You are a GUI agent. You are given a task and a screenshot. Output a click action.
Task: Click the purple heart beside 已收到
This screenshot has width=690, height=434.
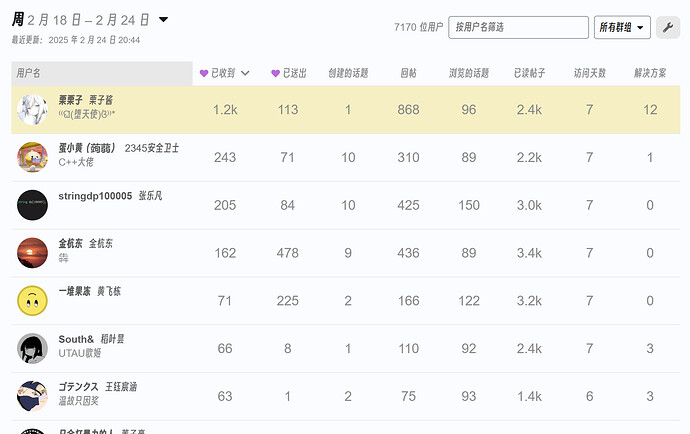pyautogui.click(x=204, y=74)
